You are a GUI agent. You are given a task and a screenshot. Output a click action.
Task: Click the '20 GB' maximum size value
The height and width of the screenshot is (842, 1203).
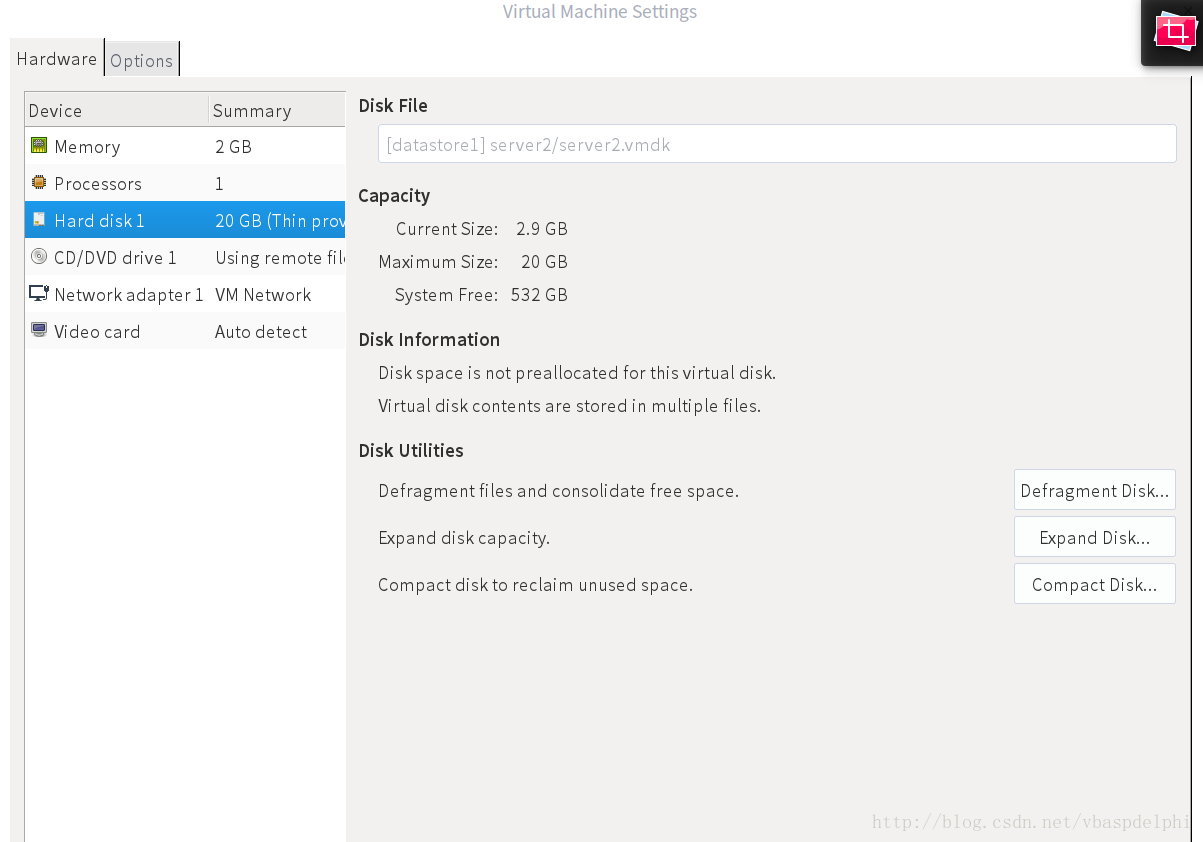pyautogui.click(x=544, y=262)
